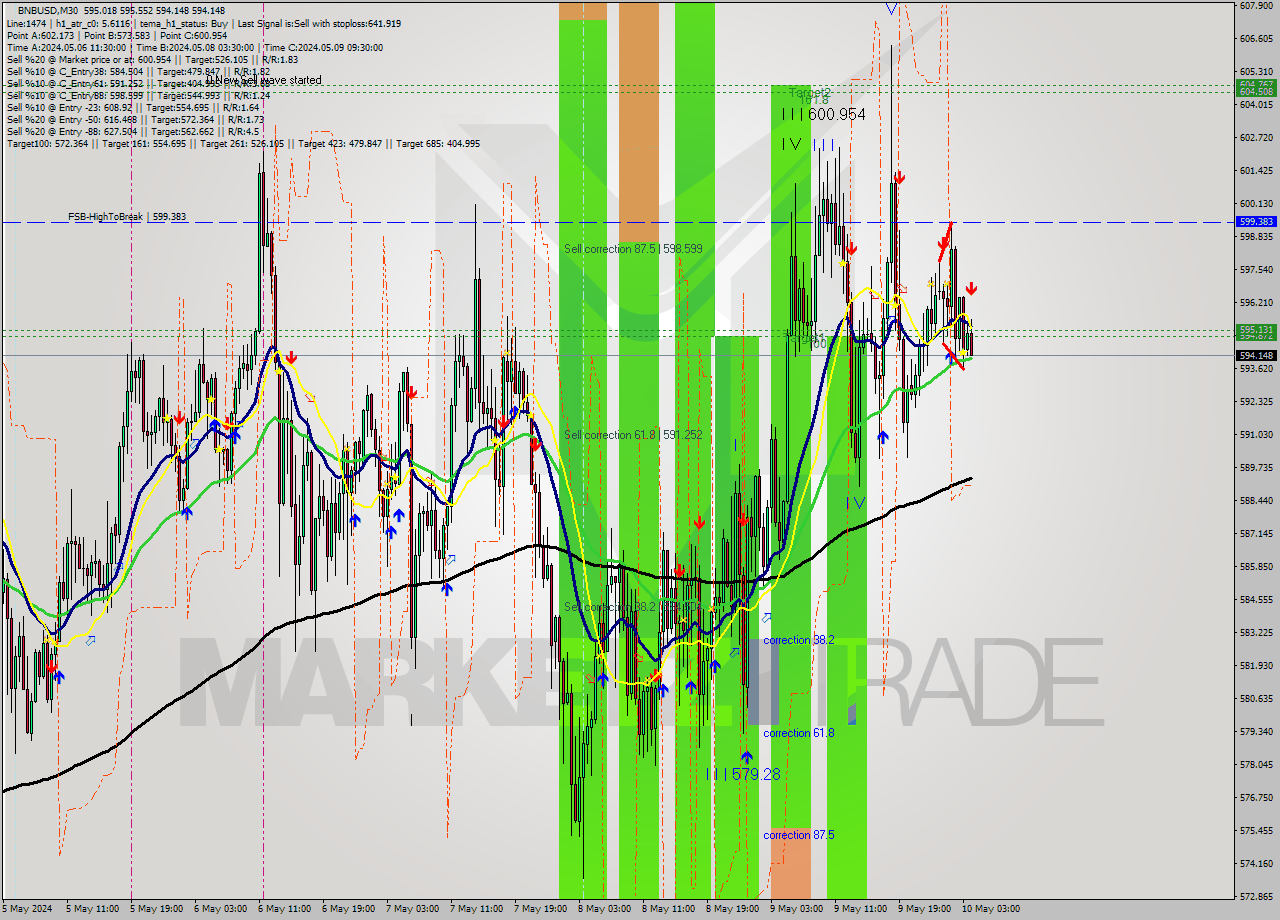Click the '5 May 2024' time axis label
This screenshot has width=1280, height=920.
(28, 909)
